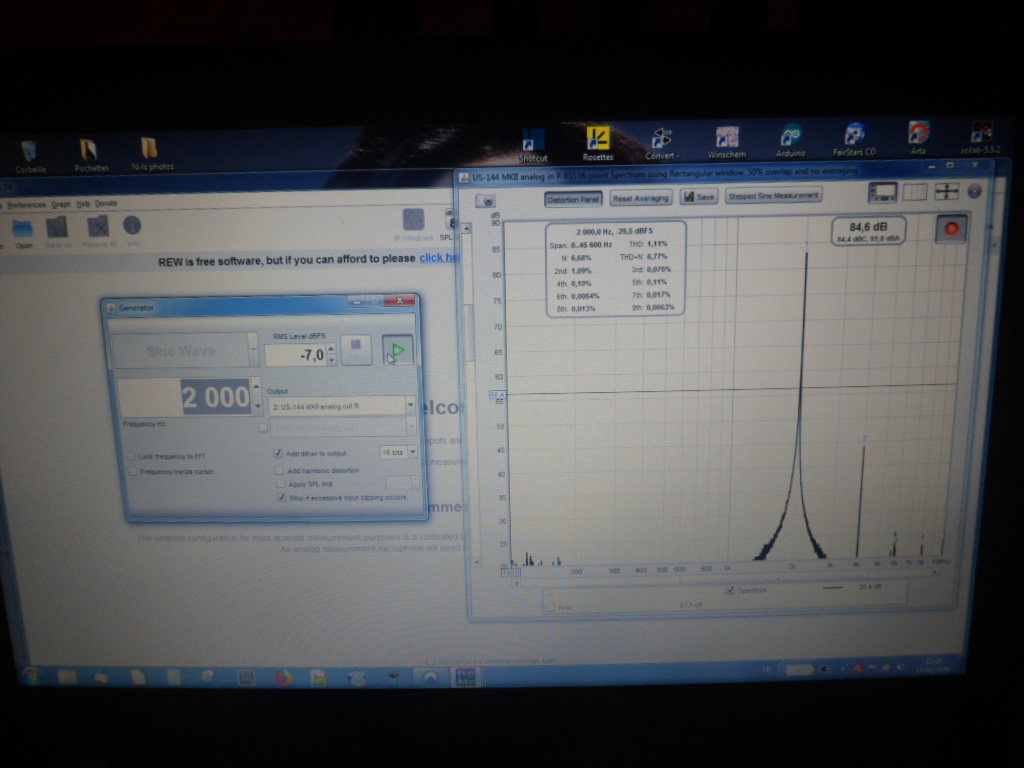This screenshot has width=1024, height=768.
Task: Toggle Add dither to output checkbox
Action: click(x=279, y=453)
